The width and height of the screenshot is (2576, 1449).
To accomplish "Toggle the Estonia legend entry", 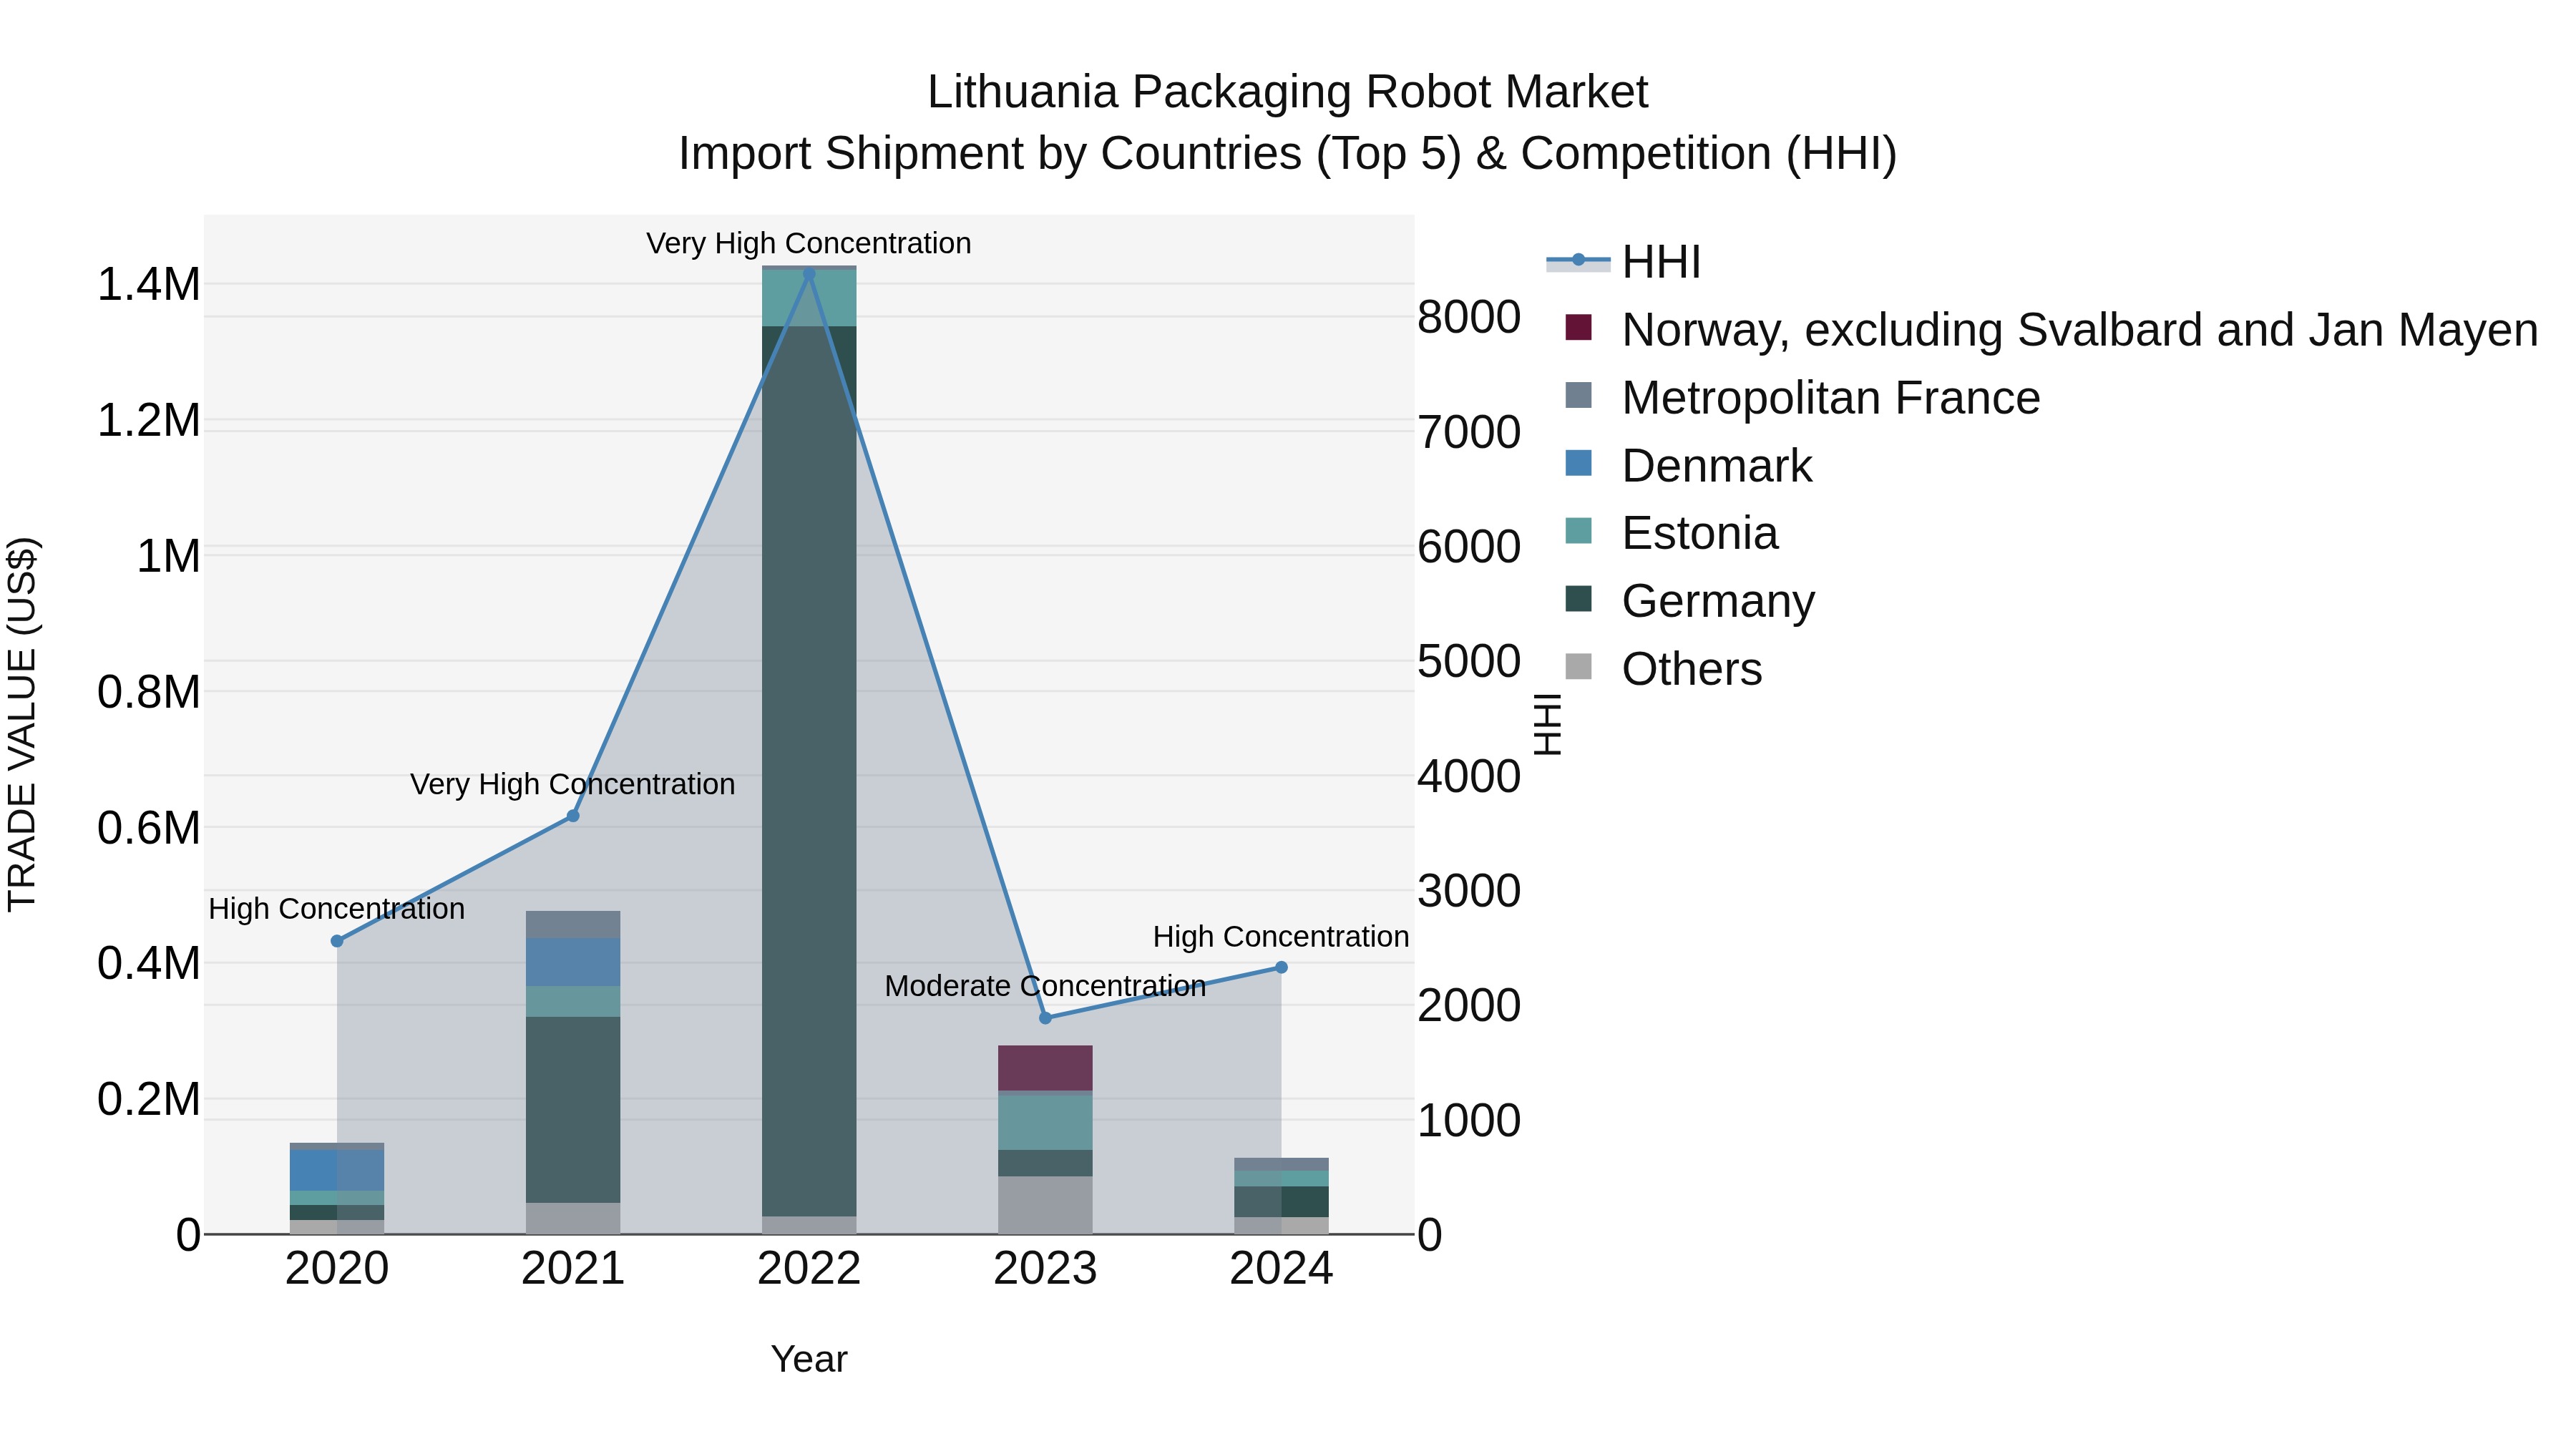I will 1671,533.
